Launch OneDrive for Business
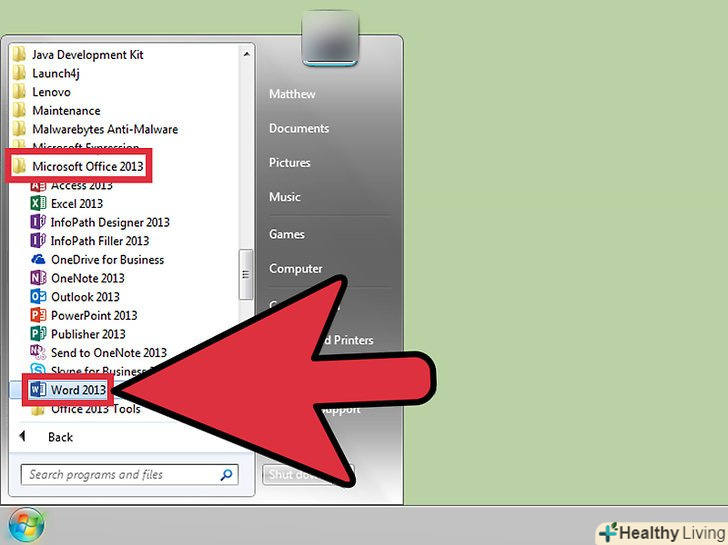Viewport: 728px width, 545px height. (x=97, y=260)
